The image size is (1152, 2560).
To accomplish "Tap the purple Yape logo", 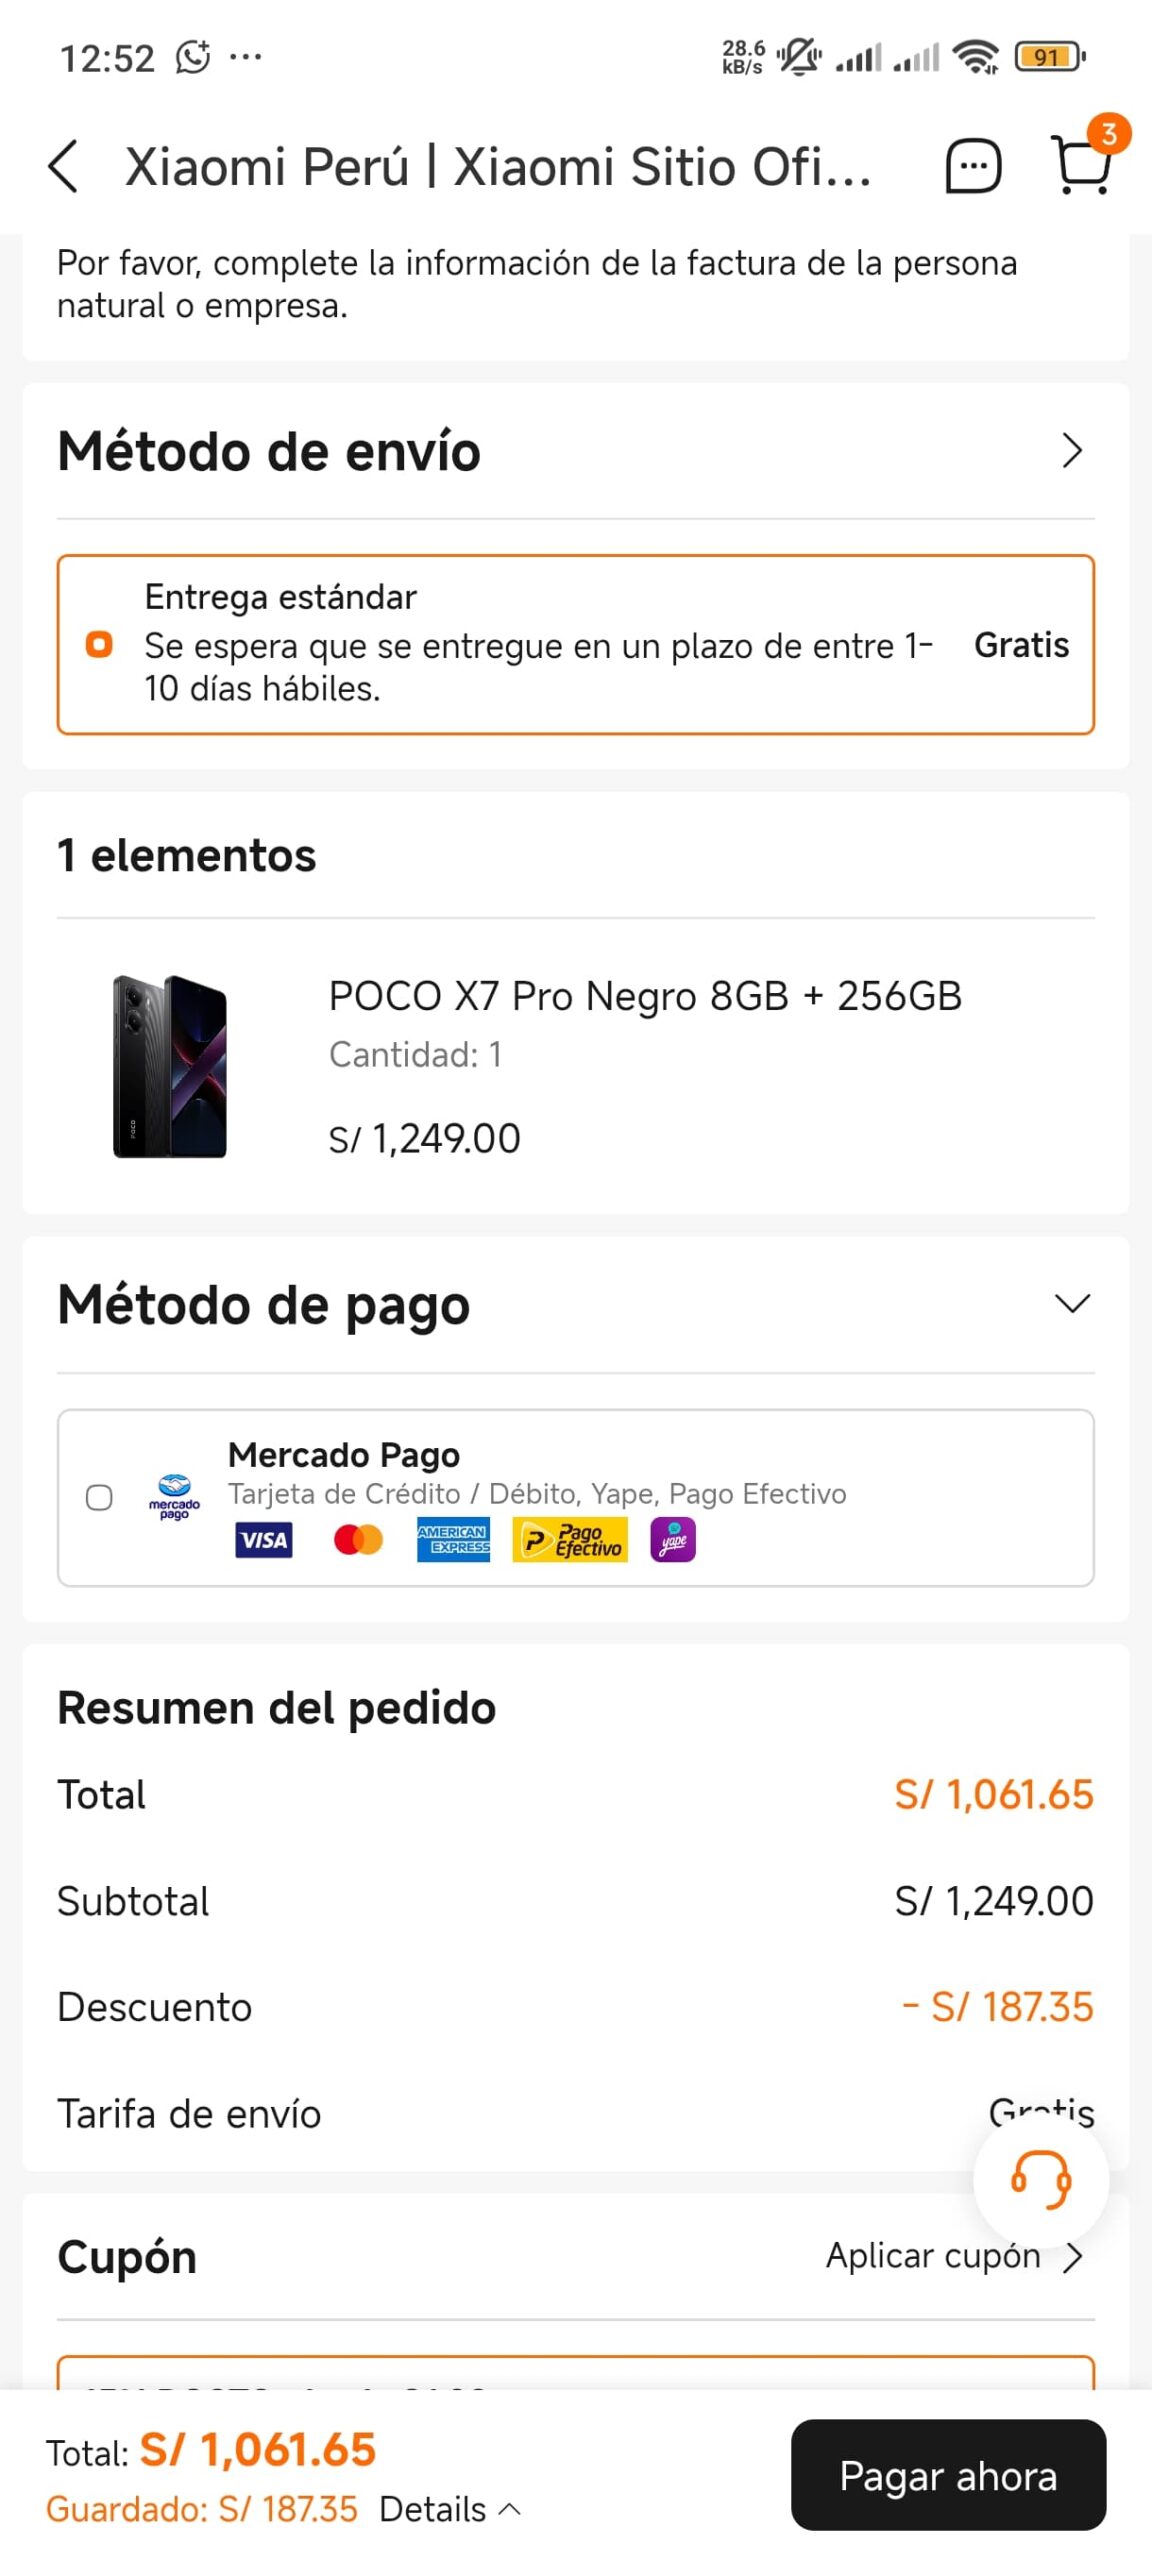I will point(673,1540).
